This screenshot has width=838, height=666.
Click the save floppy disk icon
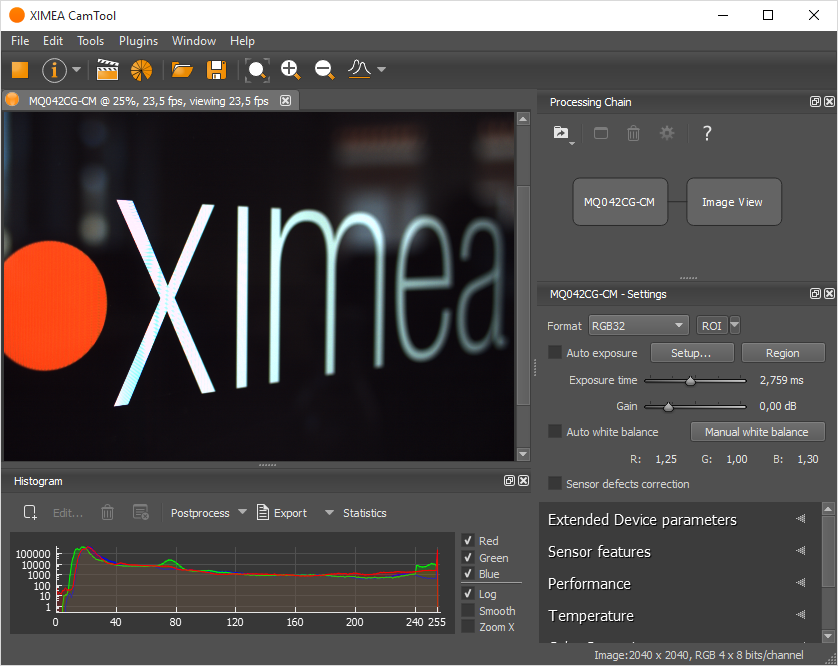tap(216, 70)
